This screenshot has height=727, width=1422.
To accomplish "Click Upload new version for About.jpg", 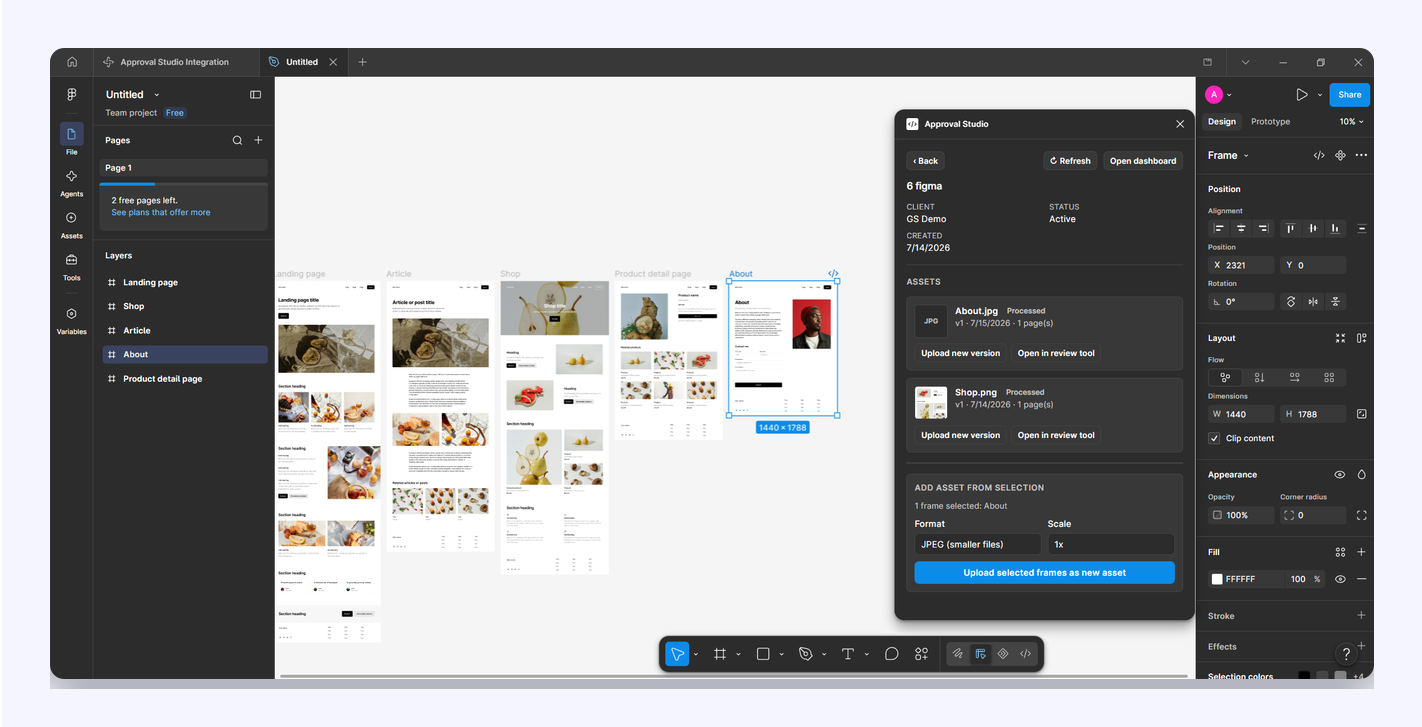I will 960,353.
